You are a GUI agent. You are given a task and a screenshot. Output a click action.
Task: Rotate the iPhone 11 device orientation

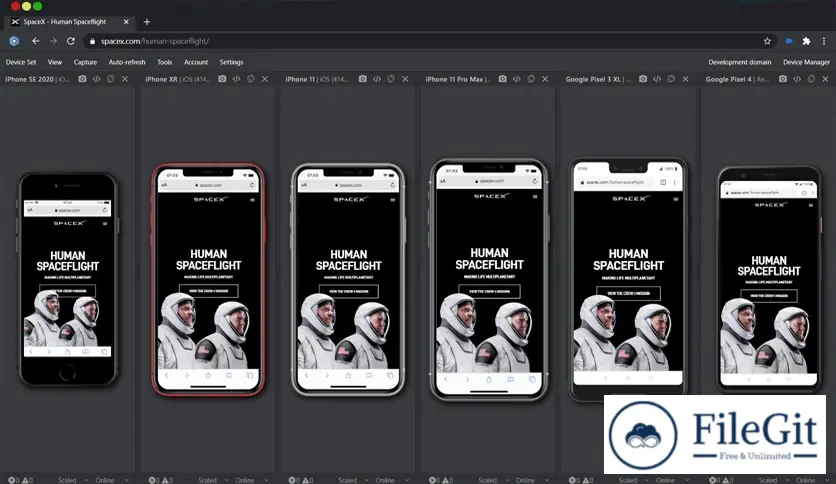[x=391, y=79]
